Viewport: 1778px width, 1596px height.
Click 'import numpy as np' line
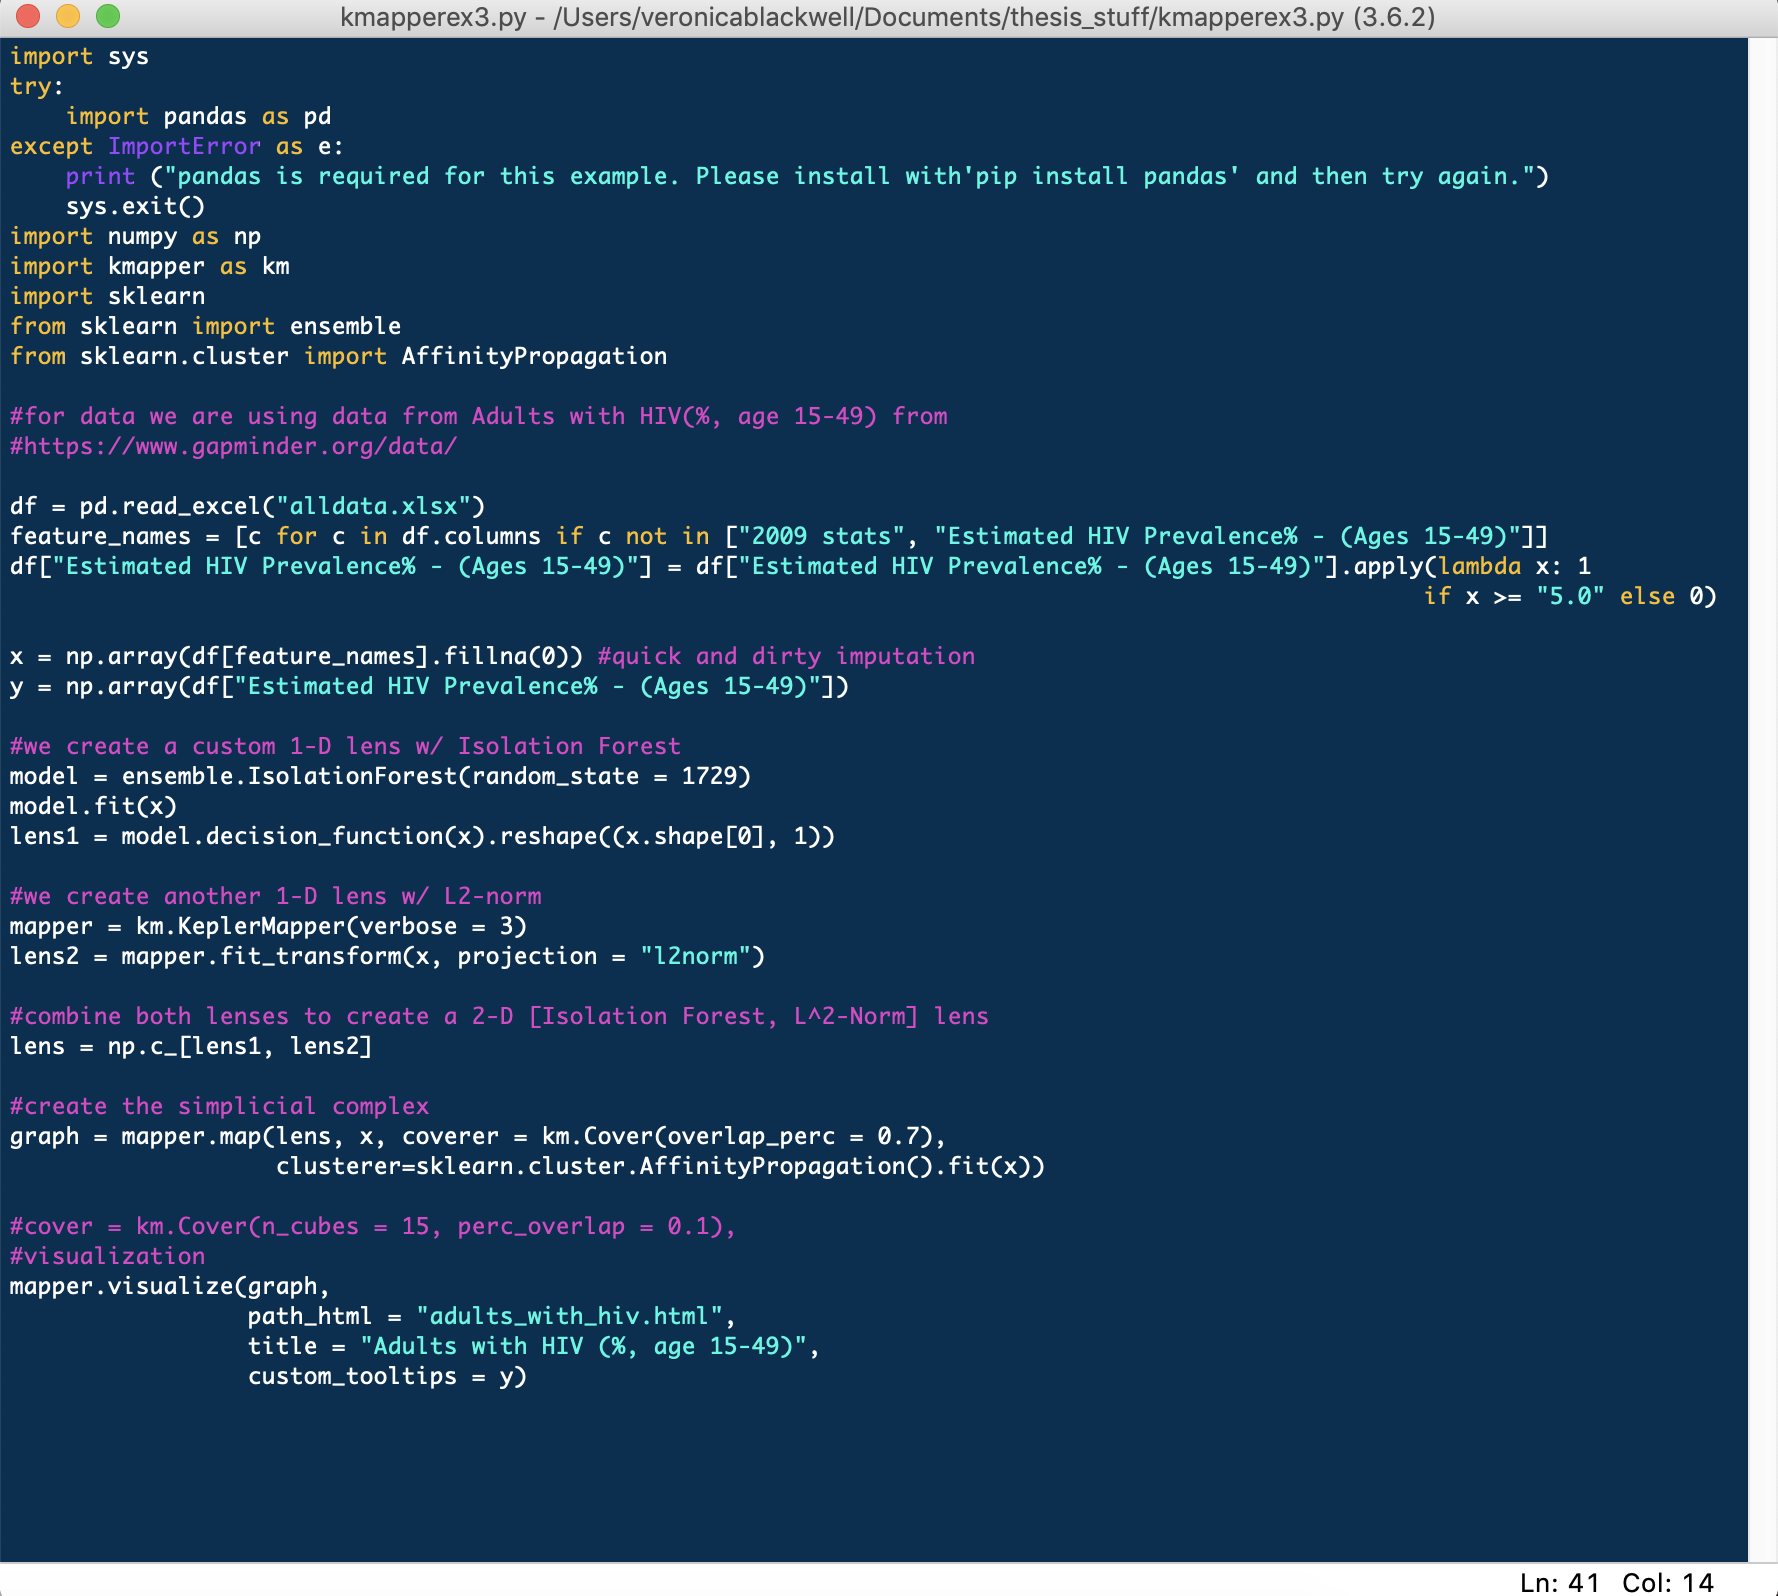click(135, 237)
